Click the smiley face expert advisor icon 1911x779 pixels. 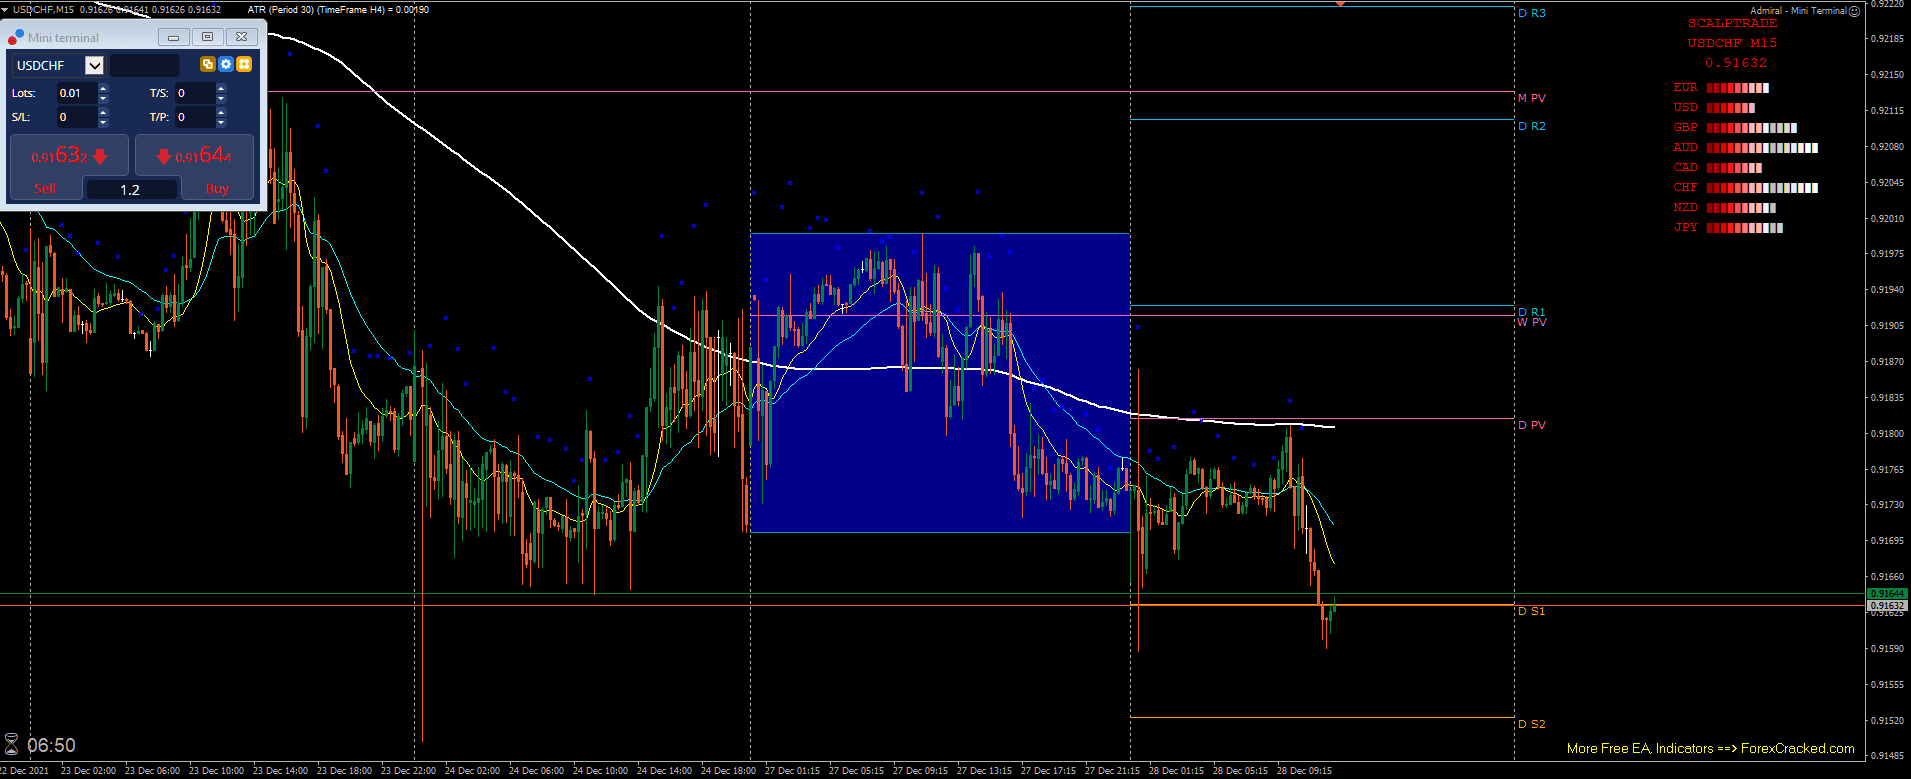pyautogui.click(x=1854, y=11)
